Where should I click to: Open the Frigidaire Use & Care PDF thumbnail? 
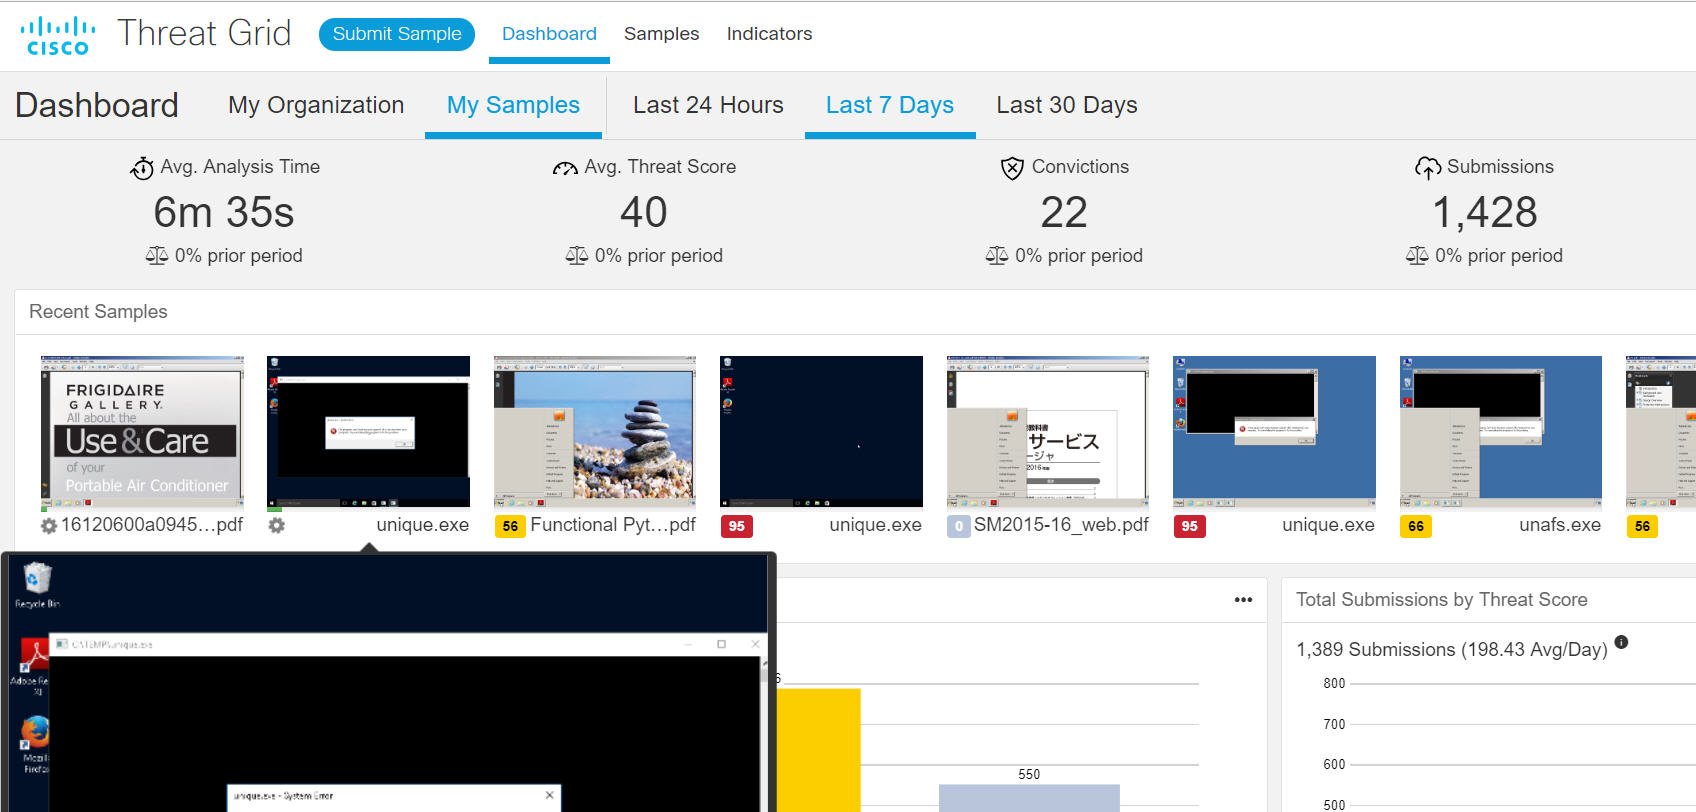(x=142, y=432)
